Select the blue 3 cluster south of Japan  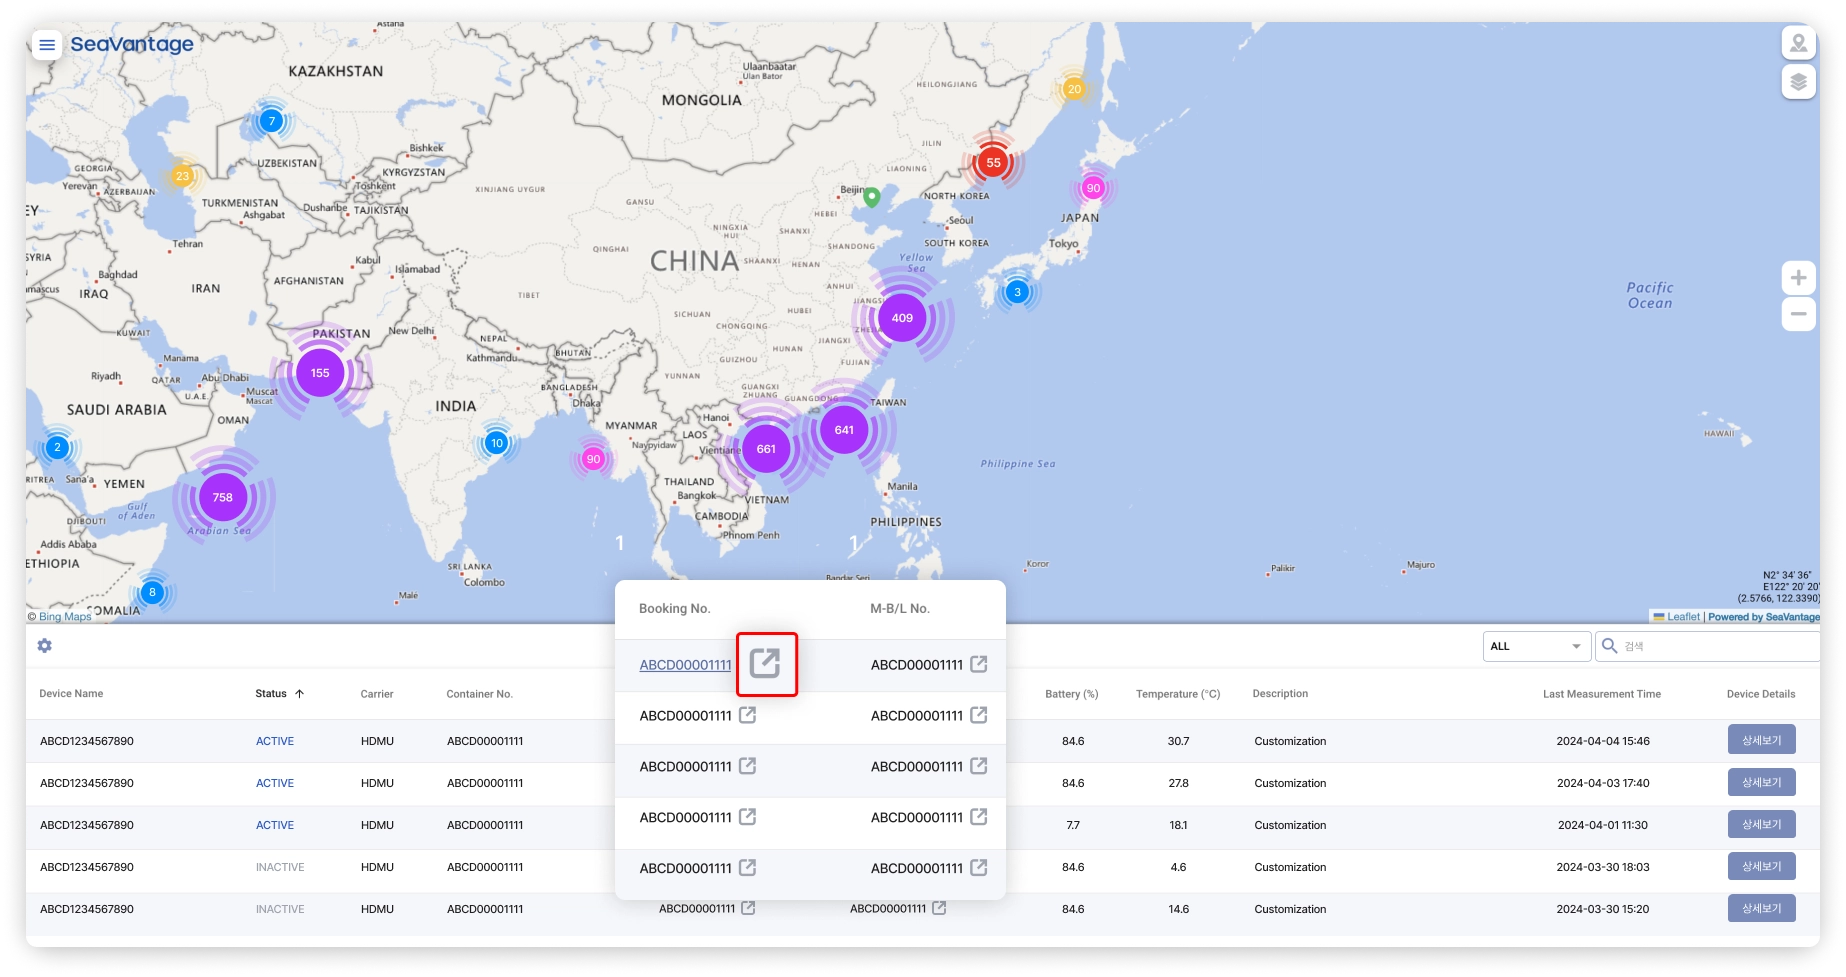(1017, 292)
